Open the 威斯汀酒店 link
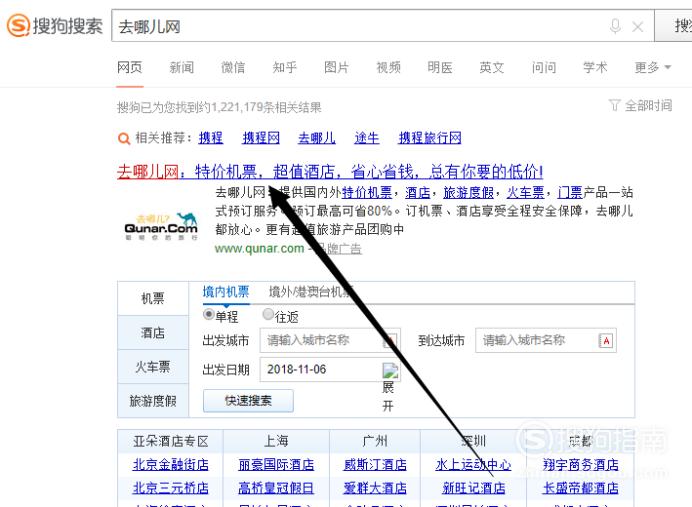The image size is (692, 507). [375, 464]
